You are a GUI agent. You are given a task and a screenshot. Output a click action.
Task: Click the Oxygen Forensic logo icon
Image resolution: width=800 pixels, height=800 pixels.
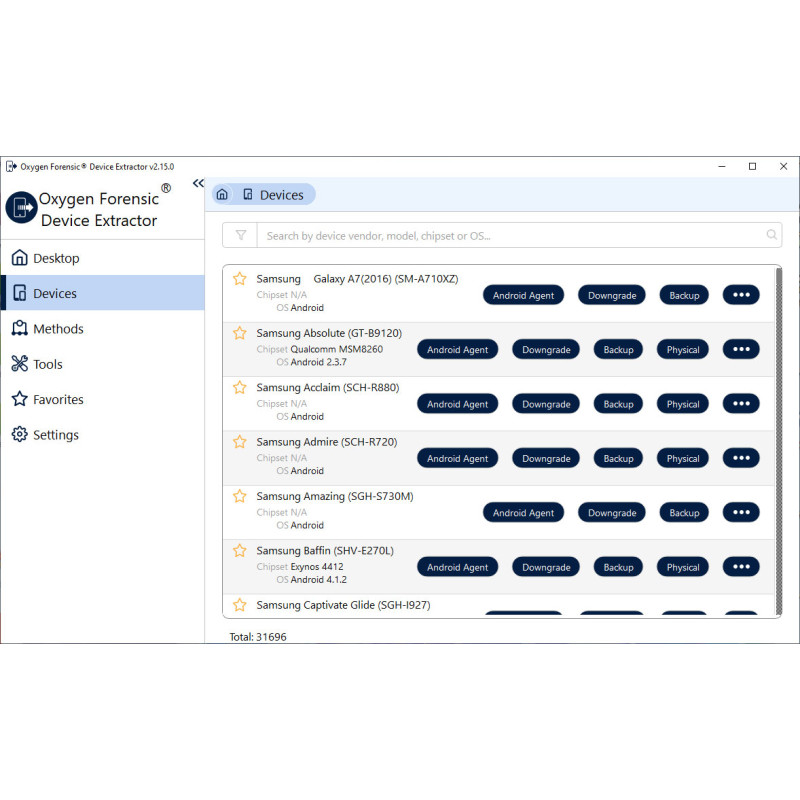(x=21, y=208)
